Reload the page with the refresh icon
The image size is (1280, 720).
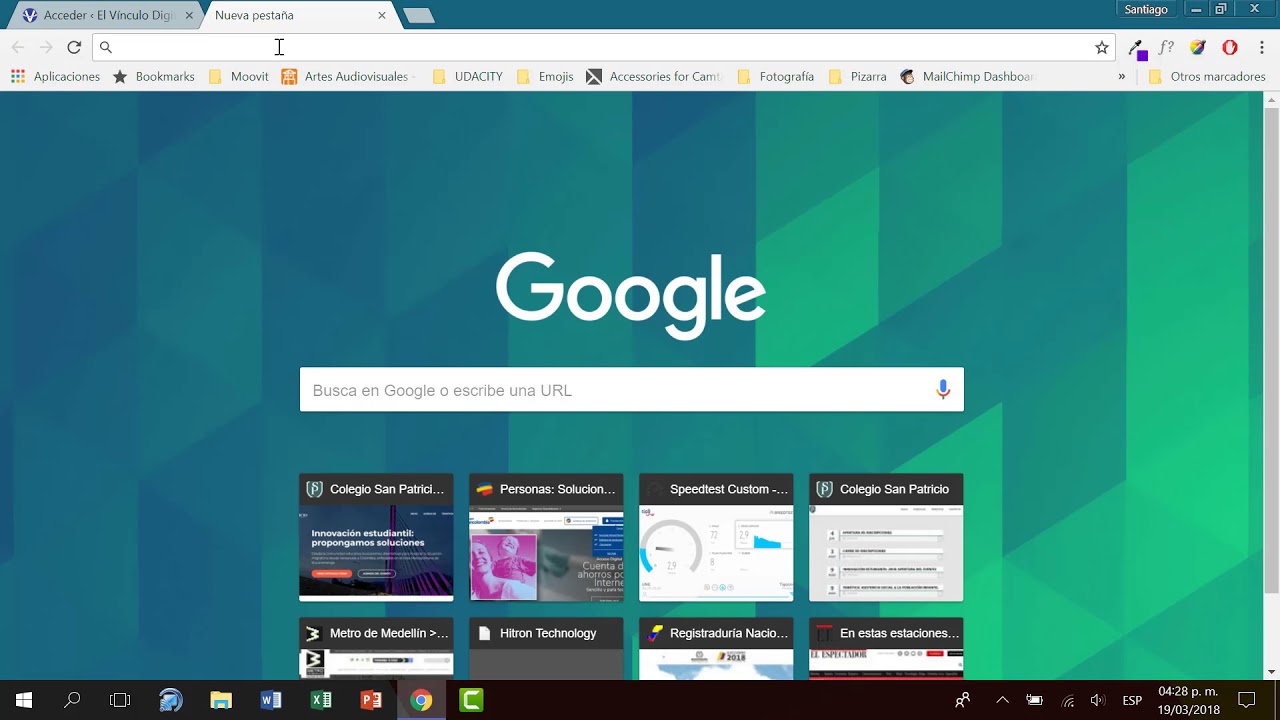click(74, 47)
